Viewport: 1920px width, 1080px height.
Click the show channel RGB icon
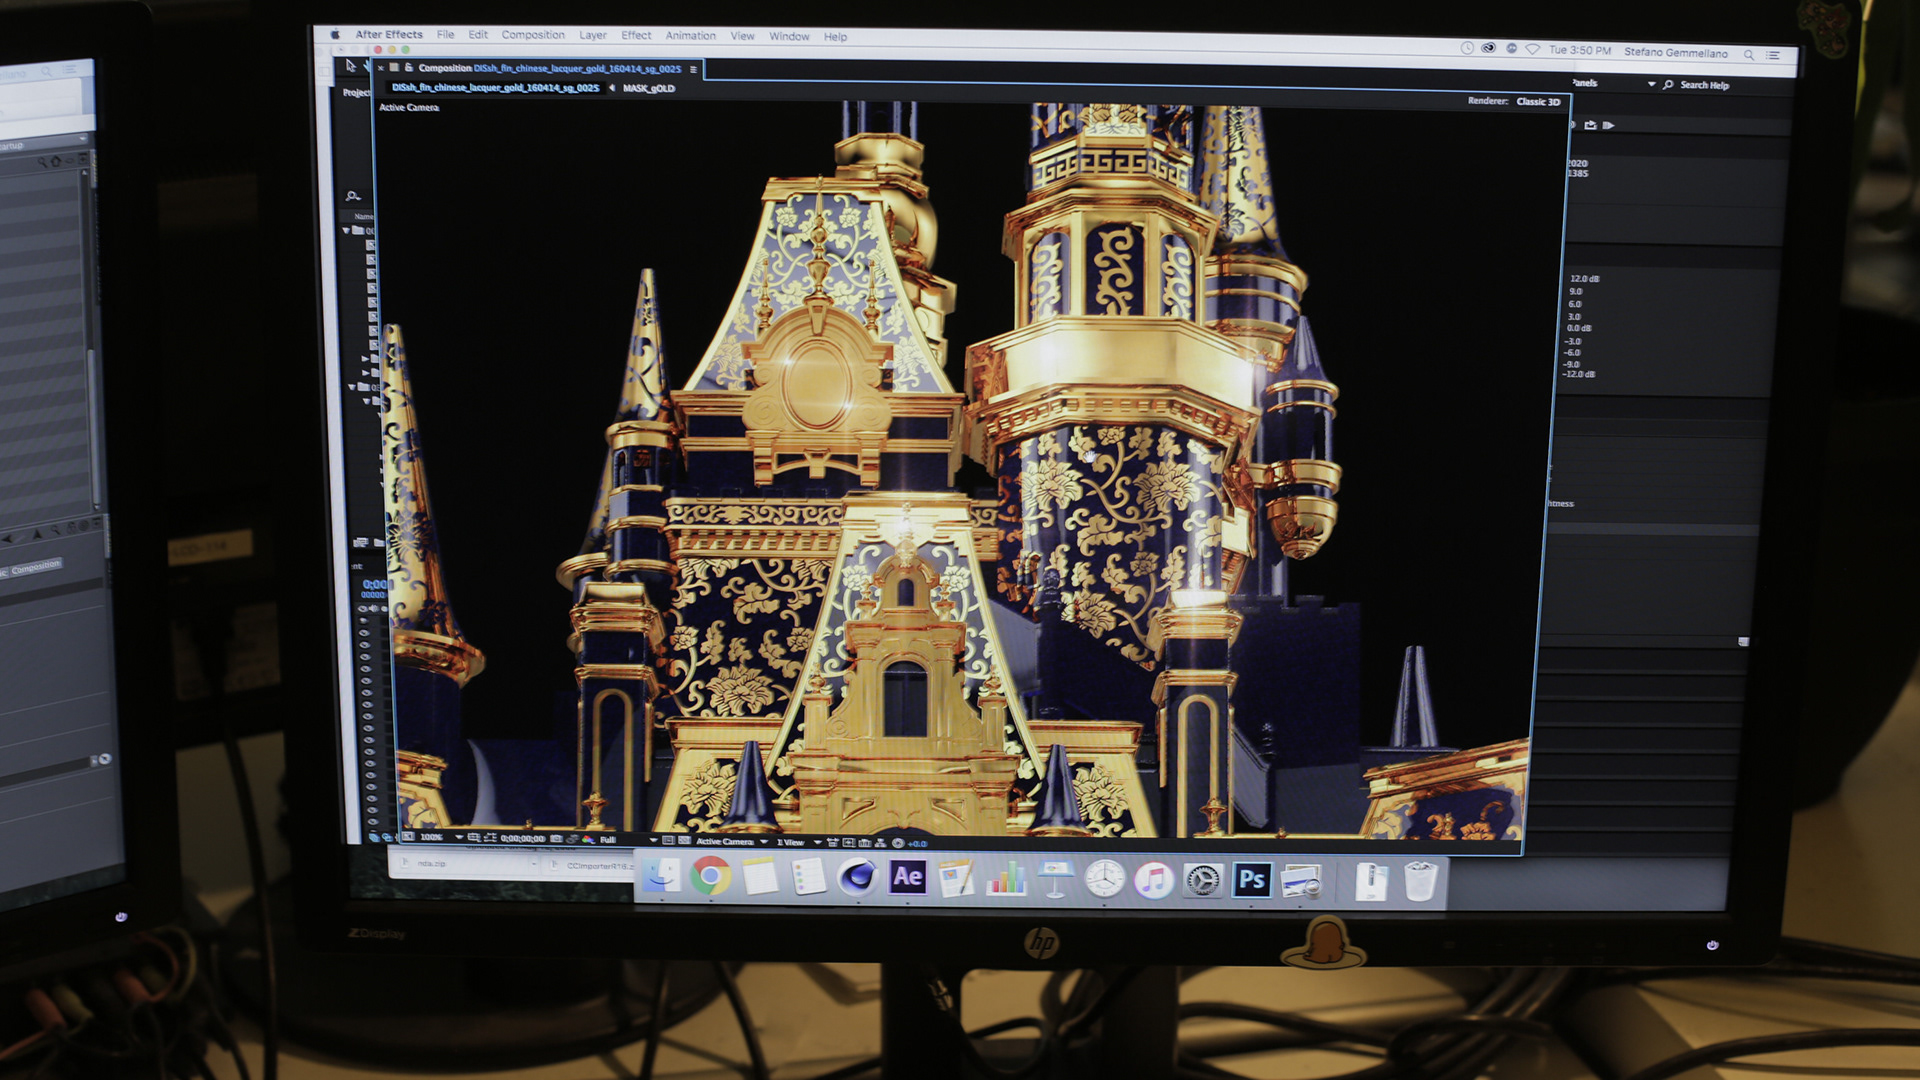click(589, 839)
